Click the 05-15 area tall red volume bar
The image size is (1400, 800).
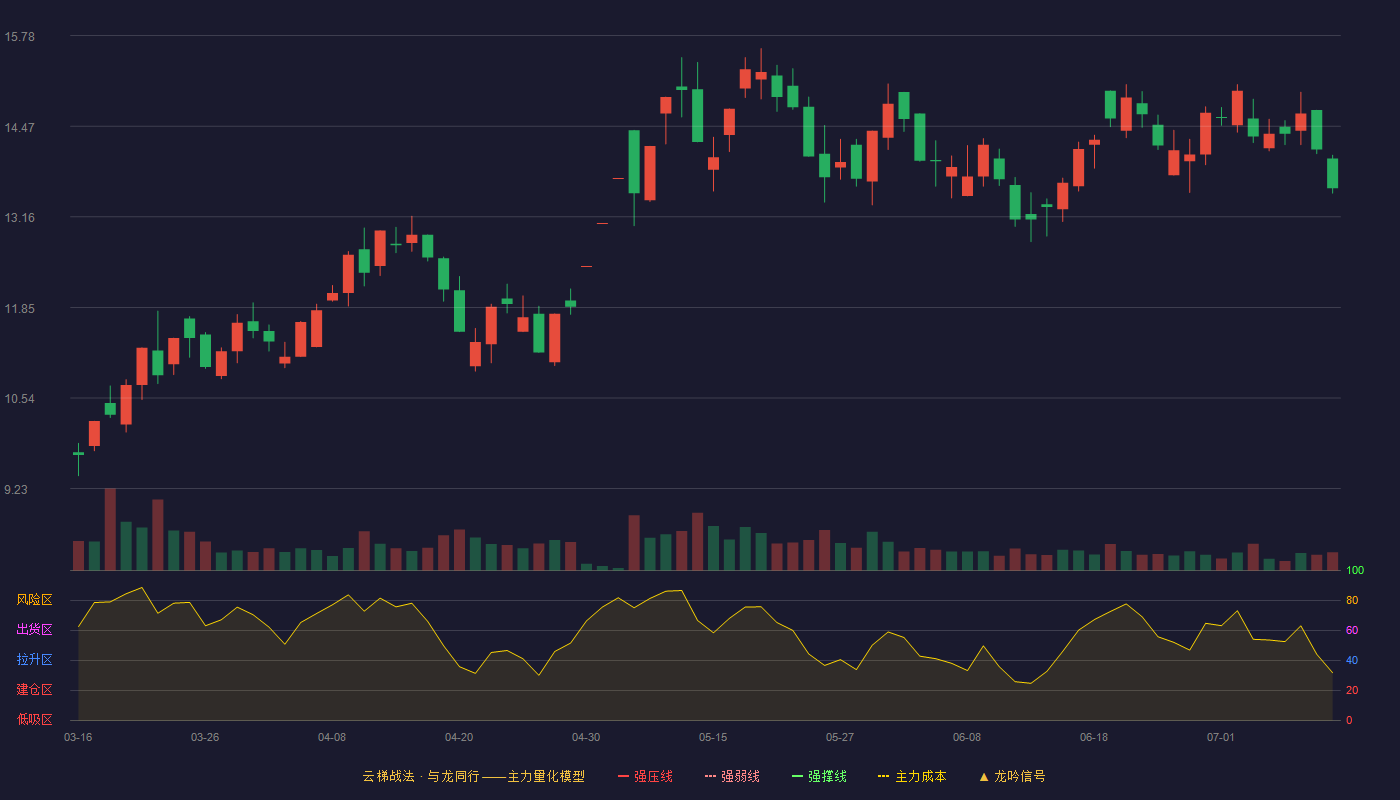tap(697, 541)
